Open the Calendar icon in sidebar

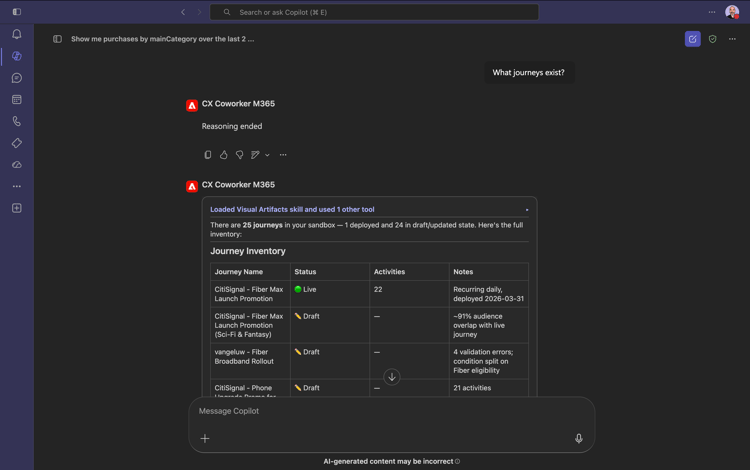click(17, 99)
